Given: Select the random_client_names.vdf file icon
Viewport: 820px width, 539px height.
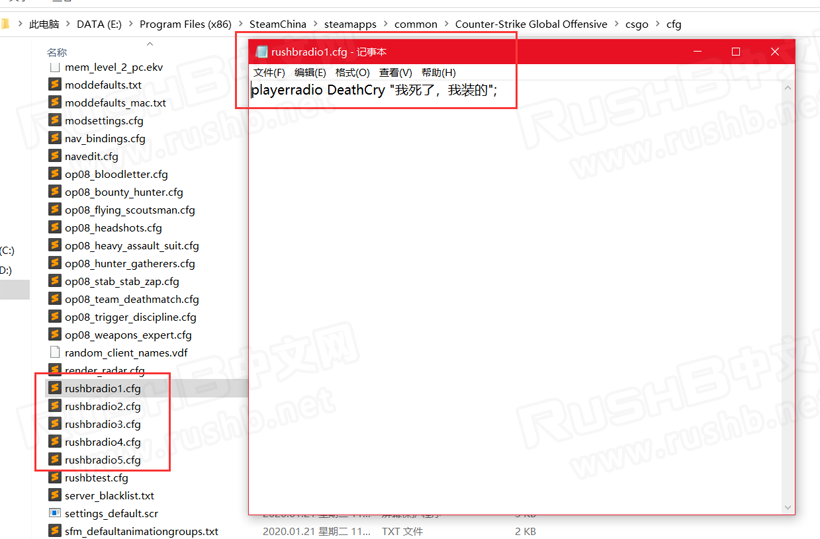Looking at the screenshot, I should tap(55, 353).
